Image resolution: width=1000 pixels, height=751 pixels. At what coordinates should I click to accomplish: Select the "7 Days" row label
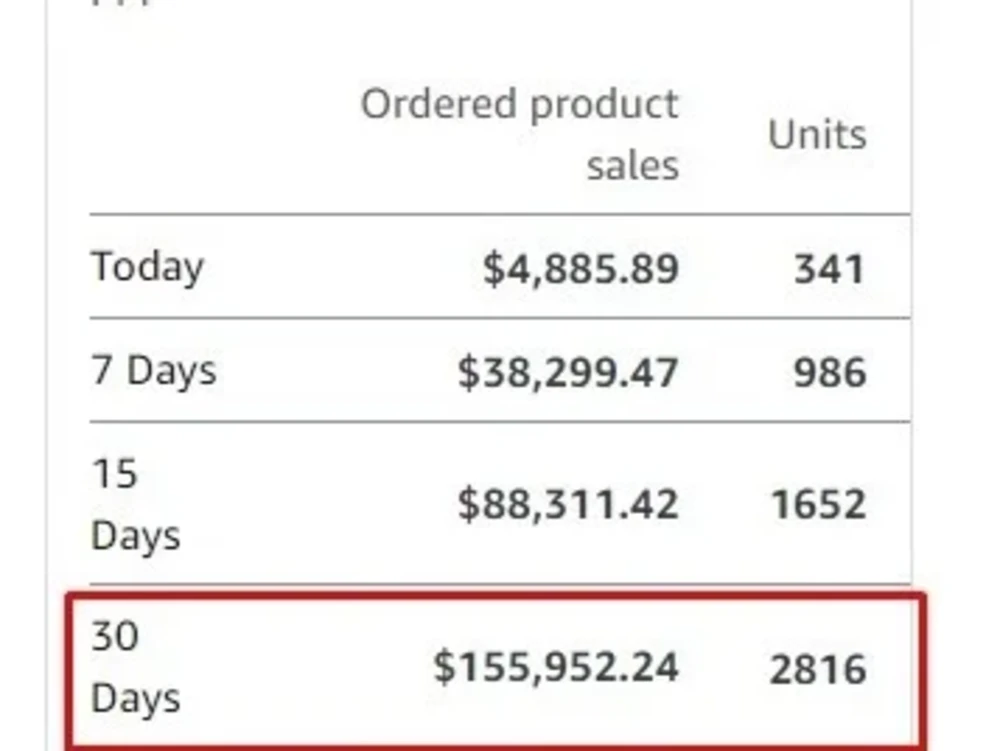point(154,370)
